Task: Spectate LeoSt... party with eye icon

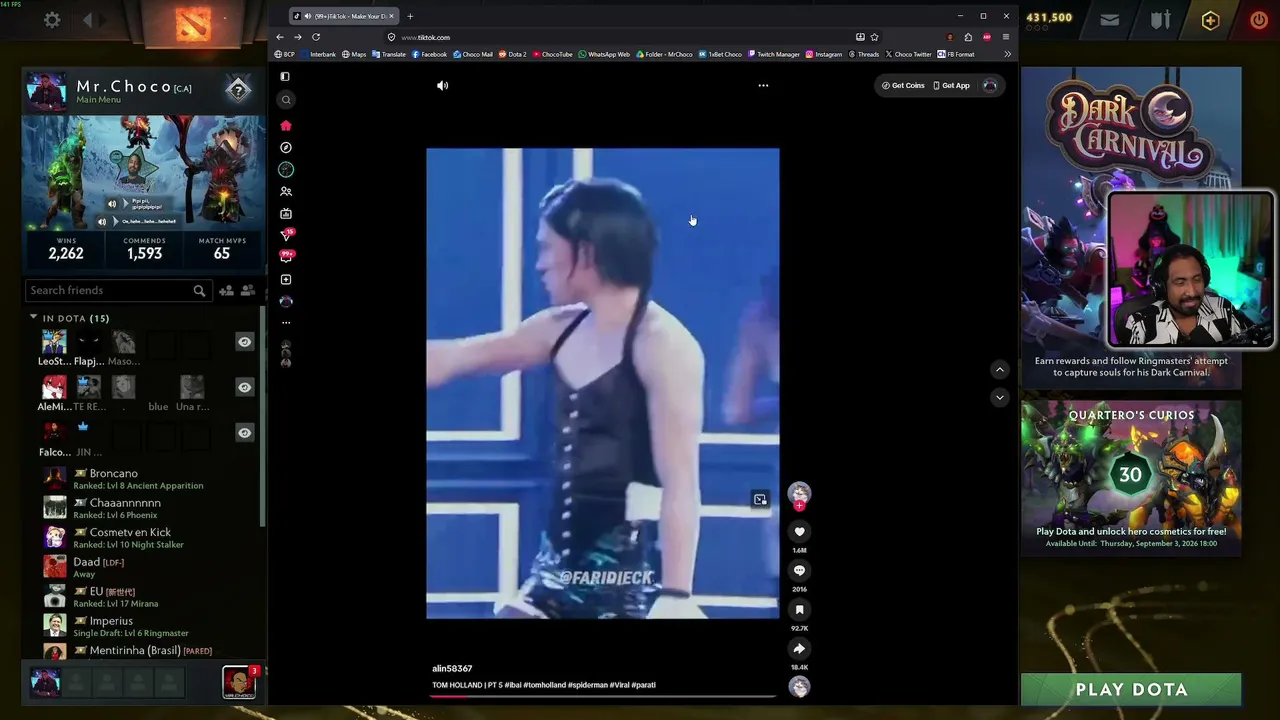Action: tap(244, 343)
